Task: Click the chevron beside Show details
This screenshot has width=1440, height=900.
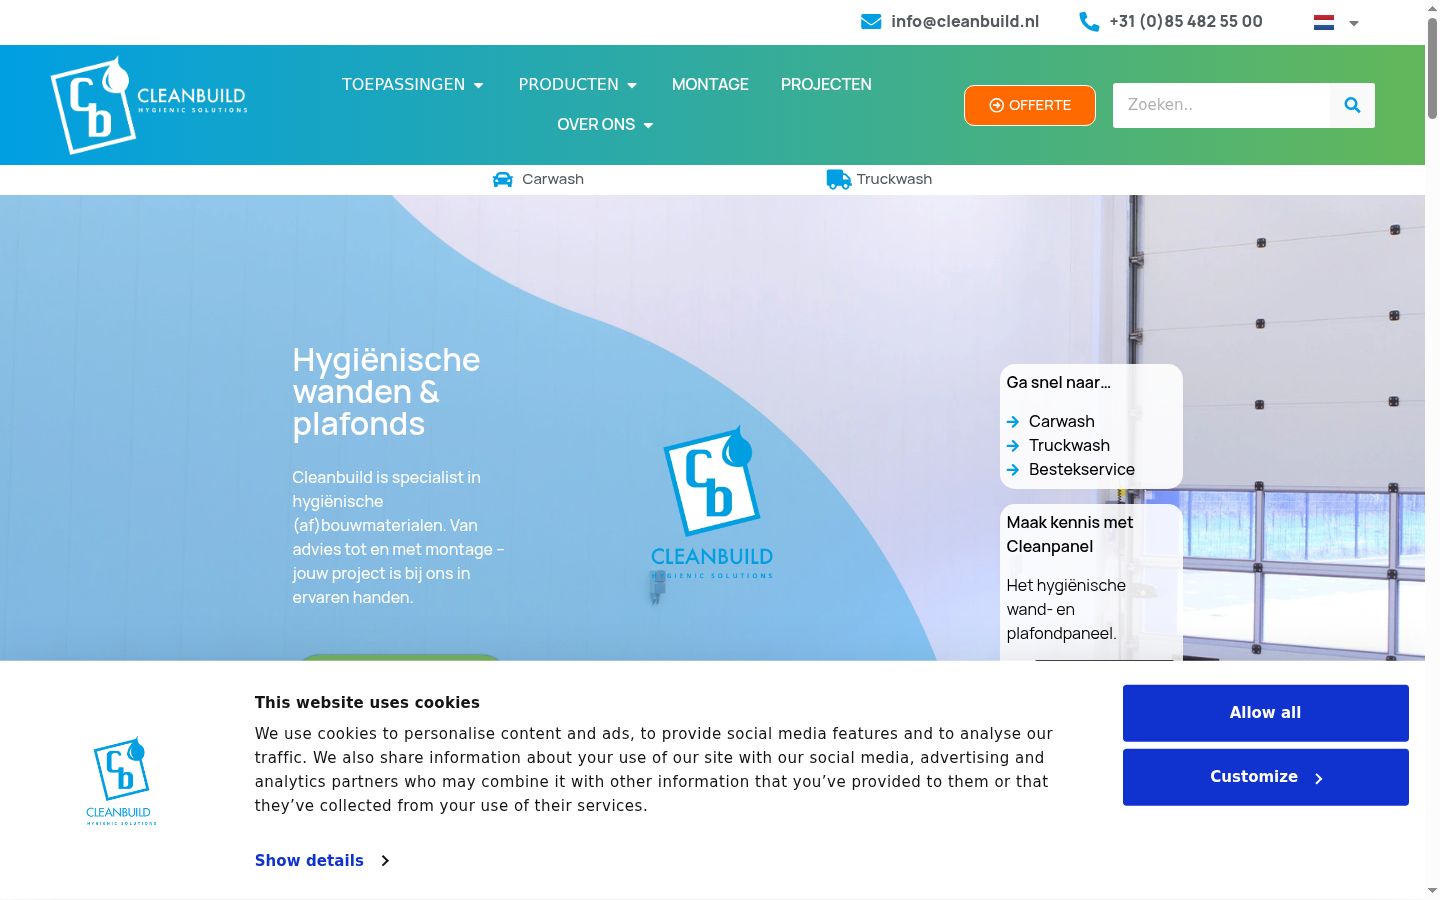Action: point(385,860)
